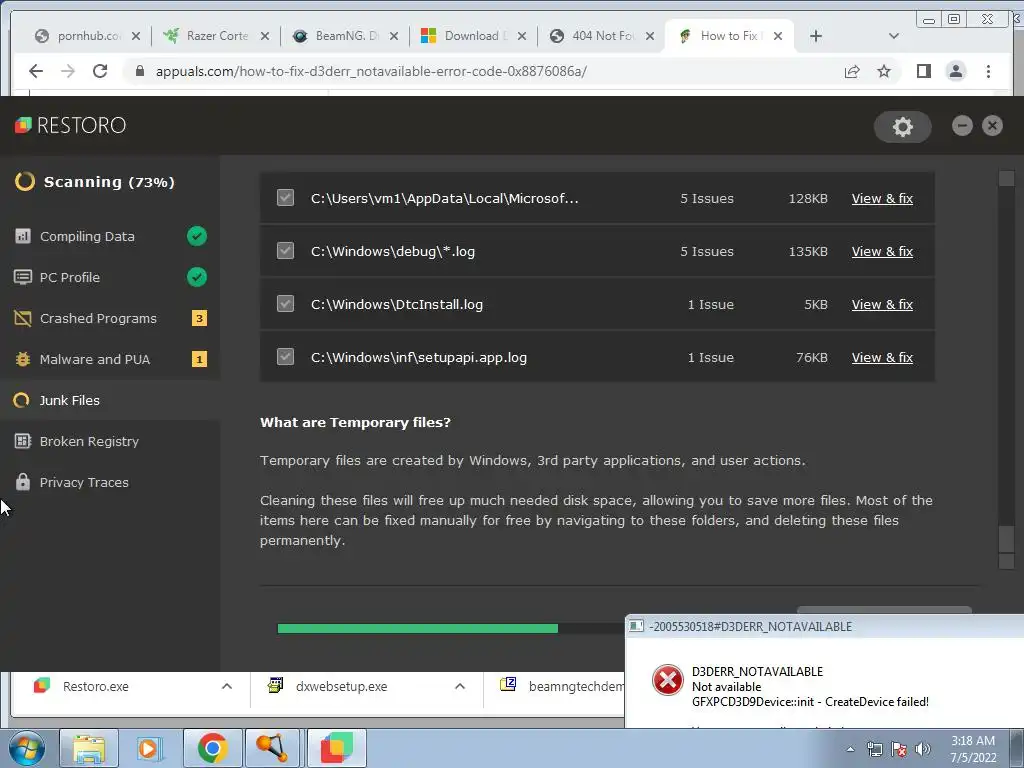Switch to 404 Not Found tab
Viewport: 1024px width, 768px height.
(x=601, y=36)
